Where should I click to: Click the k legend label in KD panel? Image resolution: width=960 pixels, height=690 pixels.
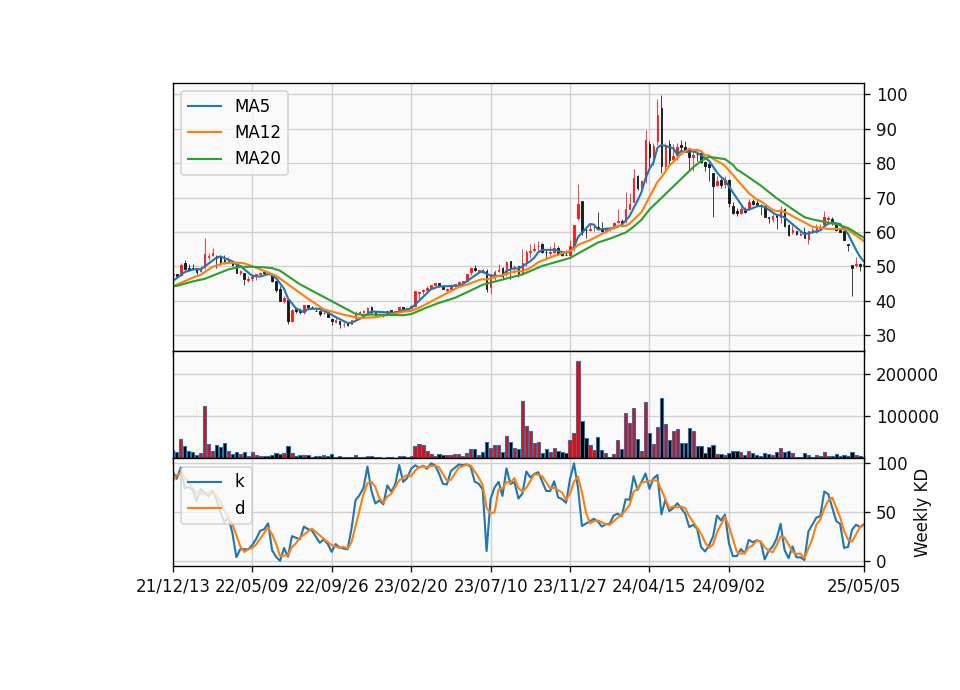point(239,481)
